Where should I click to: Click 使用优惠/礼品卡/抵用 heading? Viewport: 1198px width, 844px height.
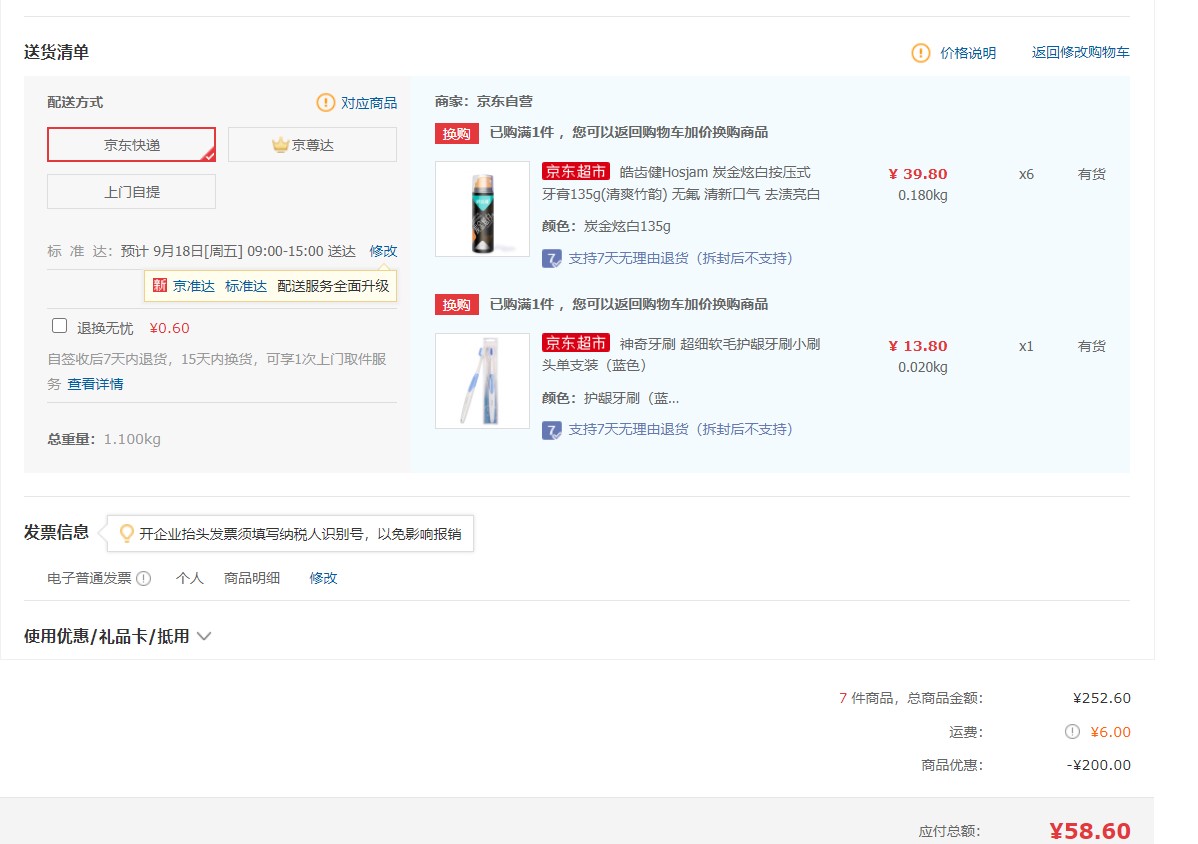pyautogui.click(x=106, y=635)
